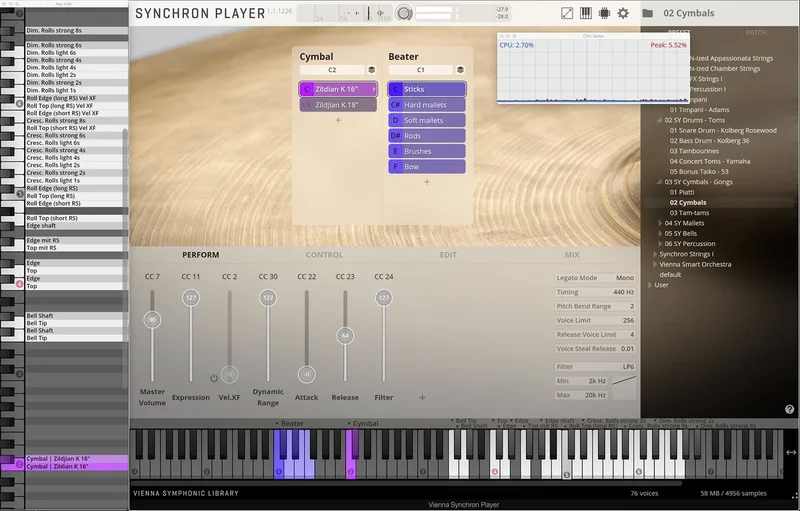Switch to the MIX tab
This screenshot has height=511, width=800.
click(572, 255)
